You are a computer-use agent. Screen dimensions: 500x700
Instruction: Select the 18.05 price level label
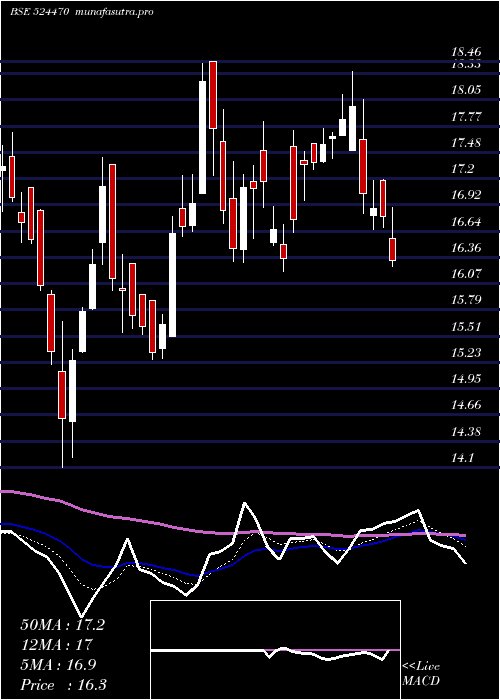[x=467, y=90]
